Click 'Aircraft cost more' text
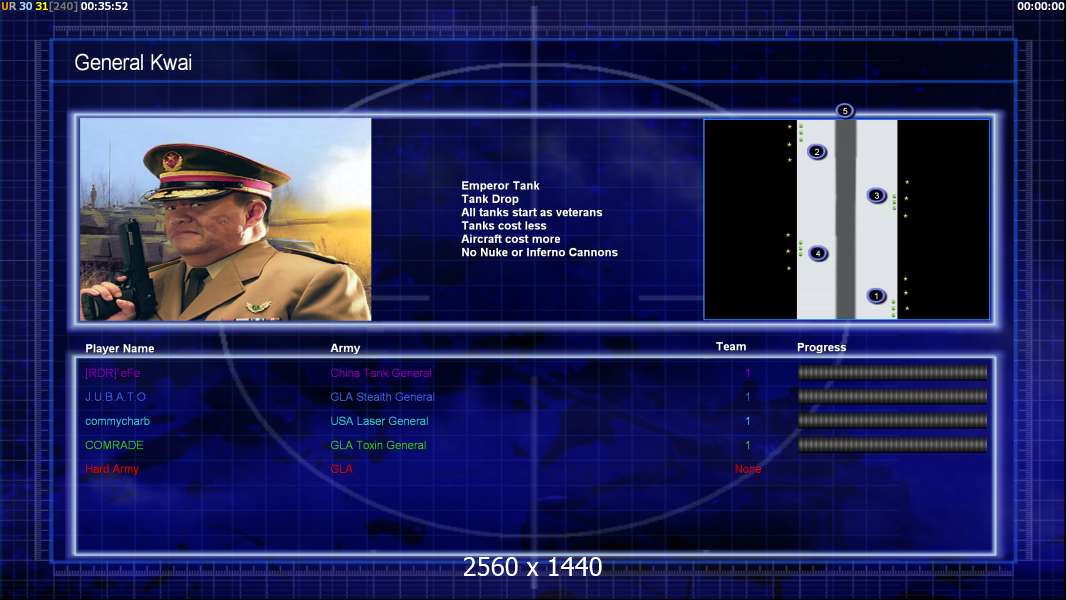 (x=511, y=239)
